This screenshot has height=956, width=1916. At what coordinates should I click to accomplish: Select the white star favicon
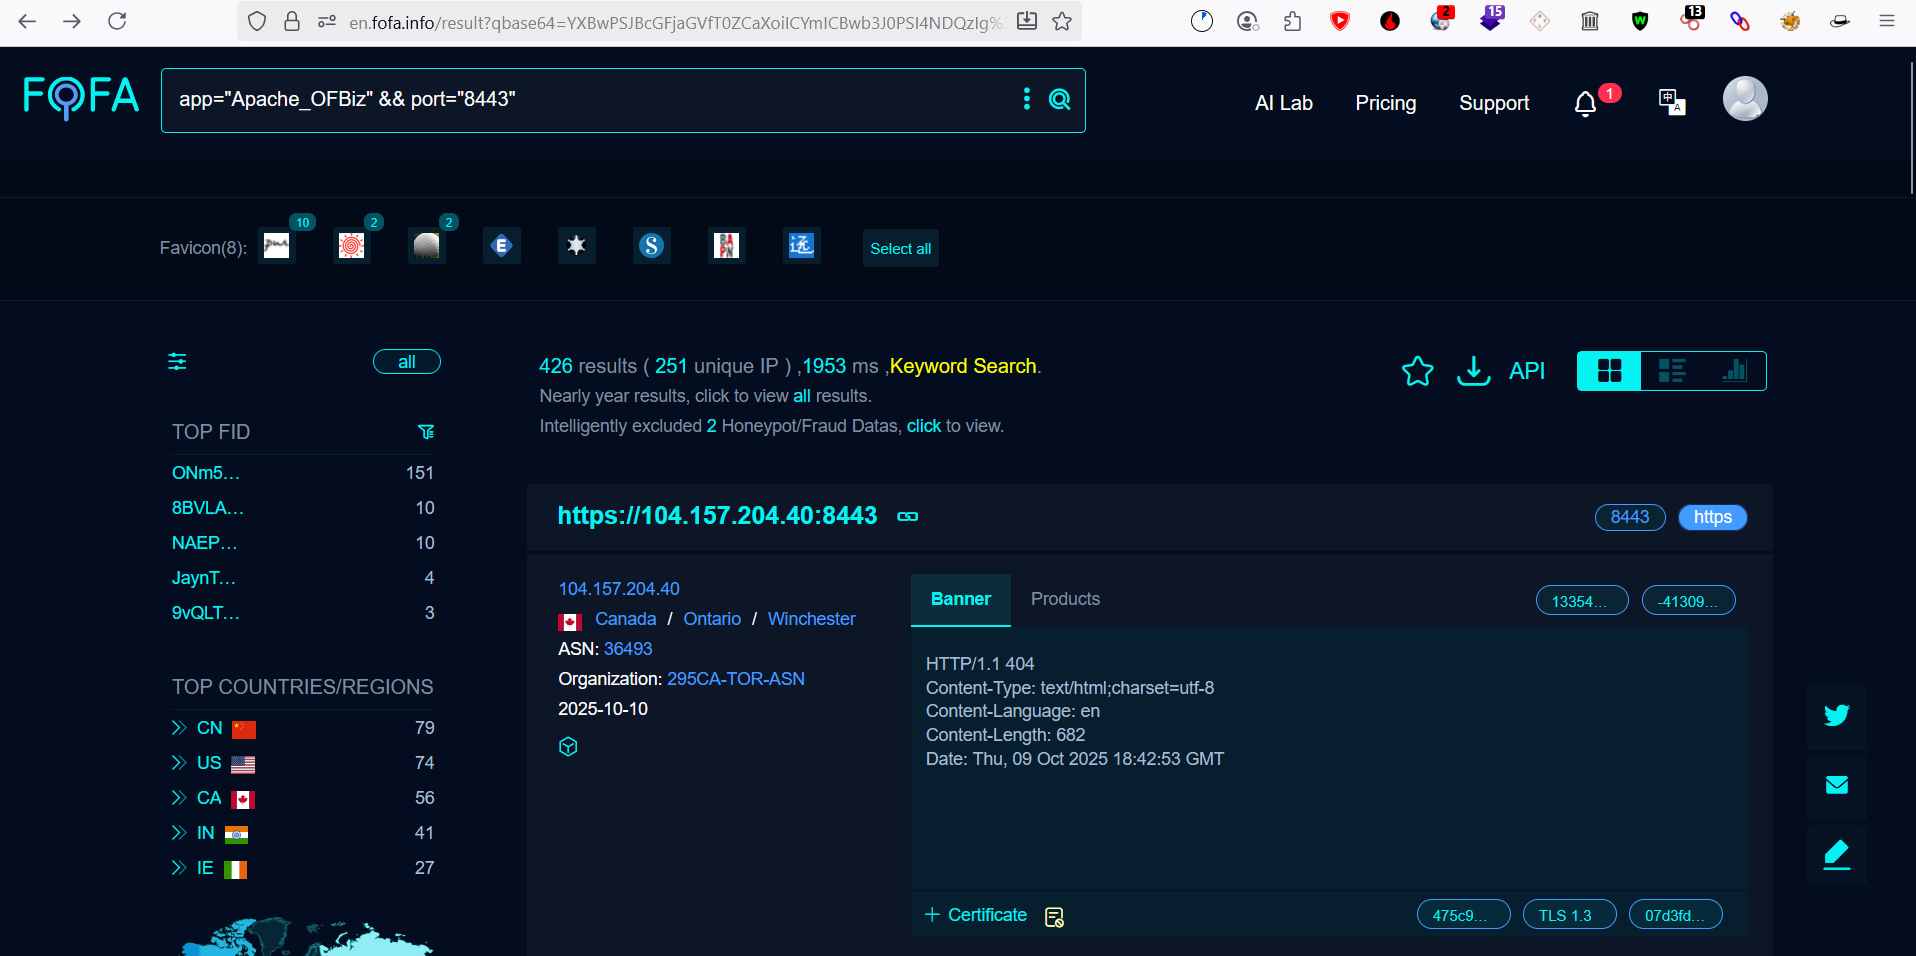coord(577,245)
